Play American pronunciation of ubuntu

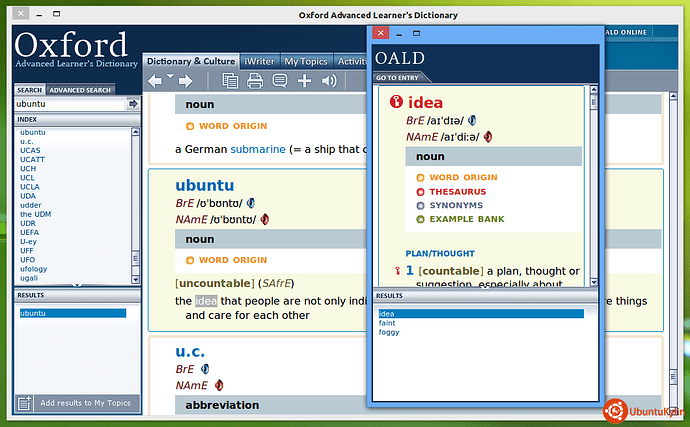(264, 219)
